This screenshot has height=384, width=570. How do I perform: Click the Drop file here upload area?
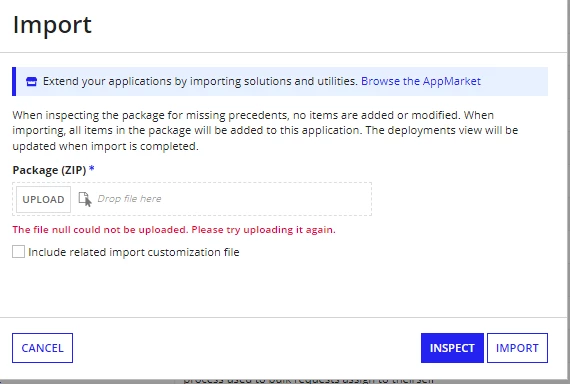tap(192, 199)
